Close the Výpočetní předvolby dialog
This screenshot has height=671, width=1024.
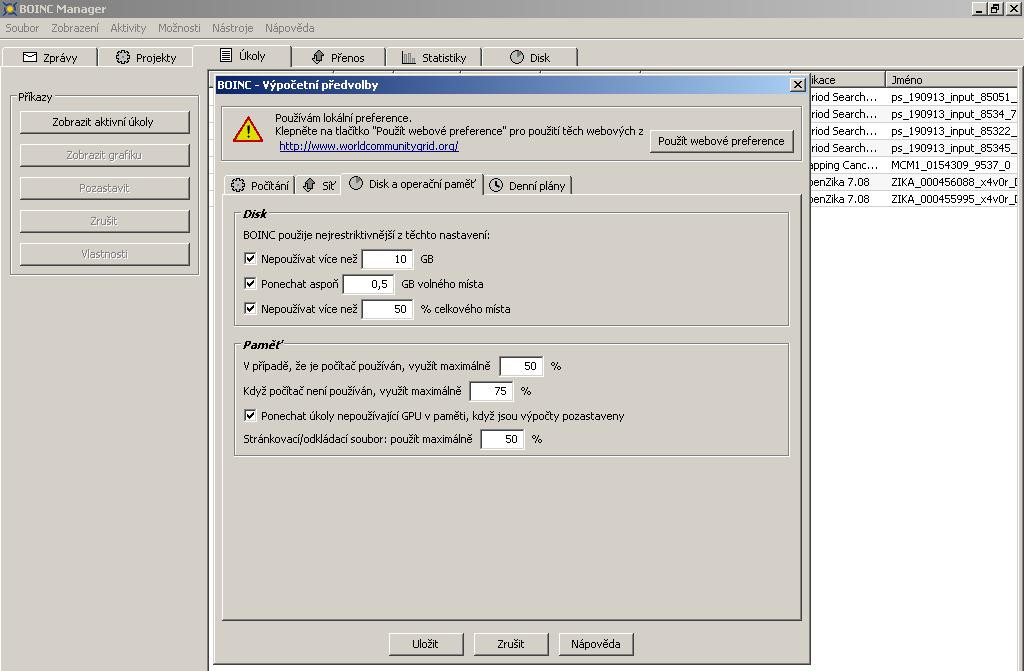tap(797, 84)
